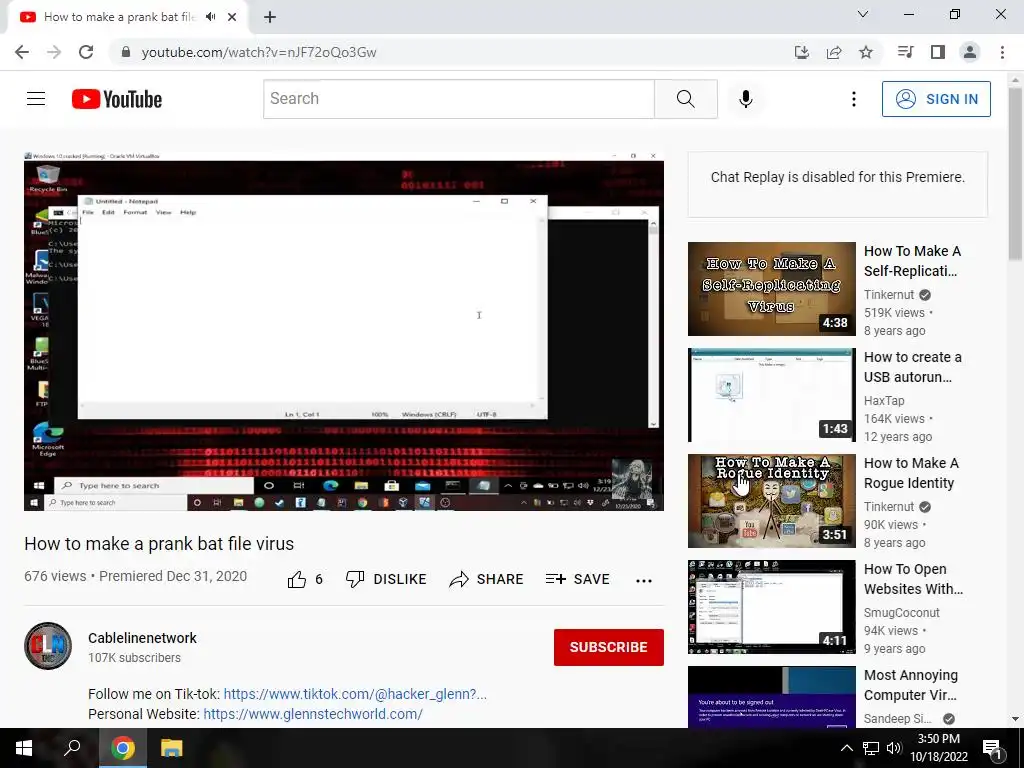Click the page vertical scrollbar thumb
The width and height of the screenshot is (1024, 768).
[1015, 174]
